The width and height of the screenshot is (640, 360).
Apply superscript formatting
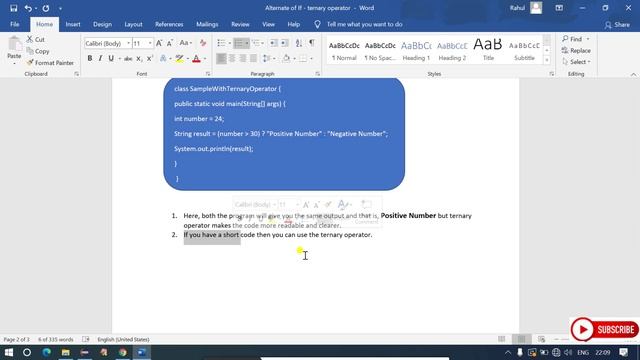[150, 59]
